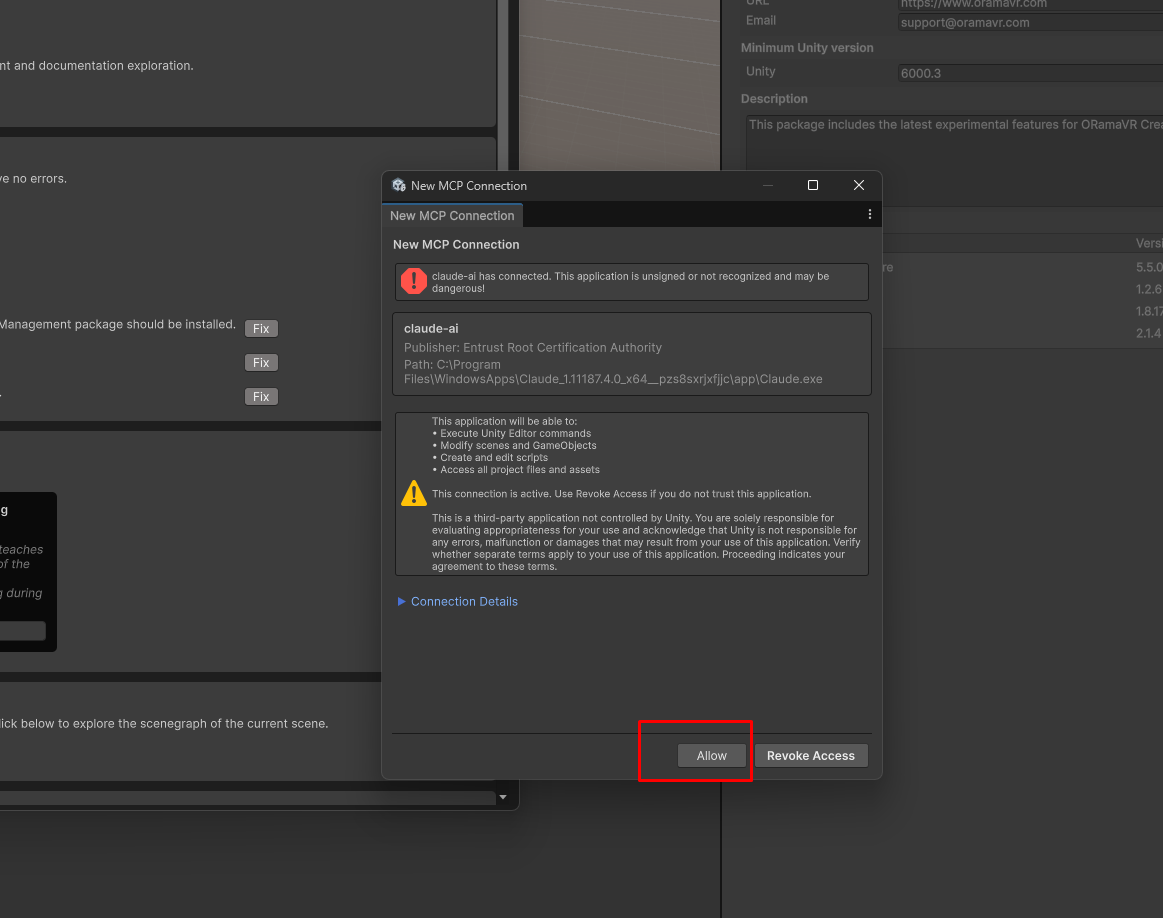Click 'Execute Unity Editor commands' bullet text
The width and height of the screenshot is (1163, 918).
(515, 433)
